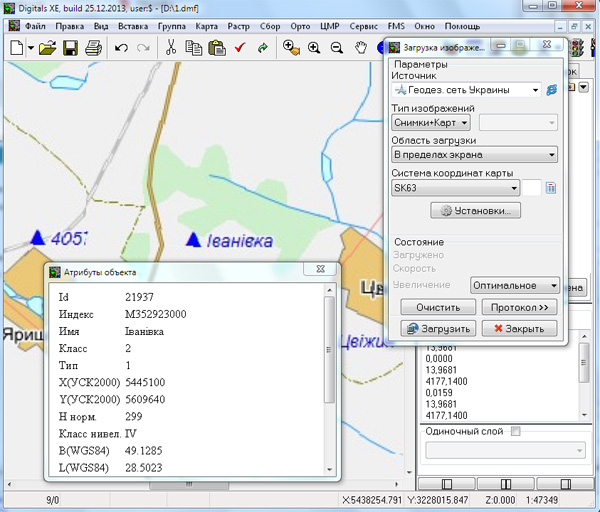
Task: Open the Область загрузки dropdown
Action: [x=551, y=155]
